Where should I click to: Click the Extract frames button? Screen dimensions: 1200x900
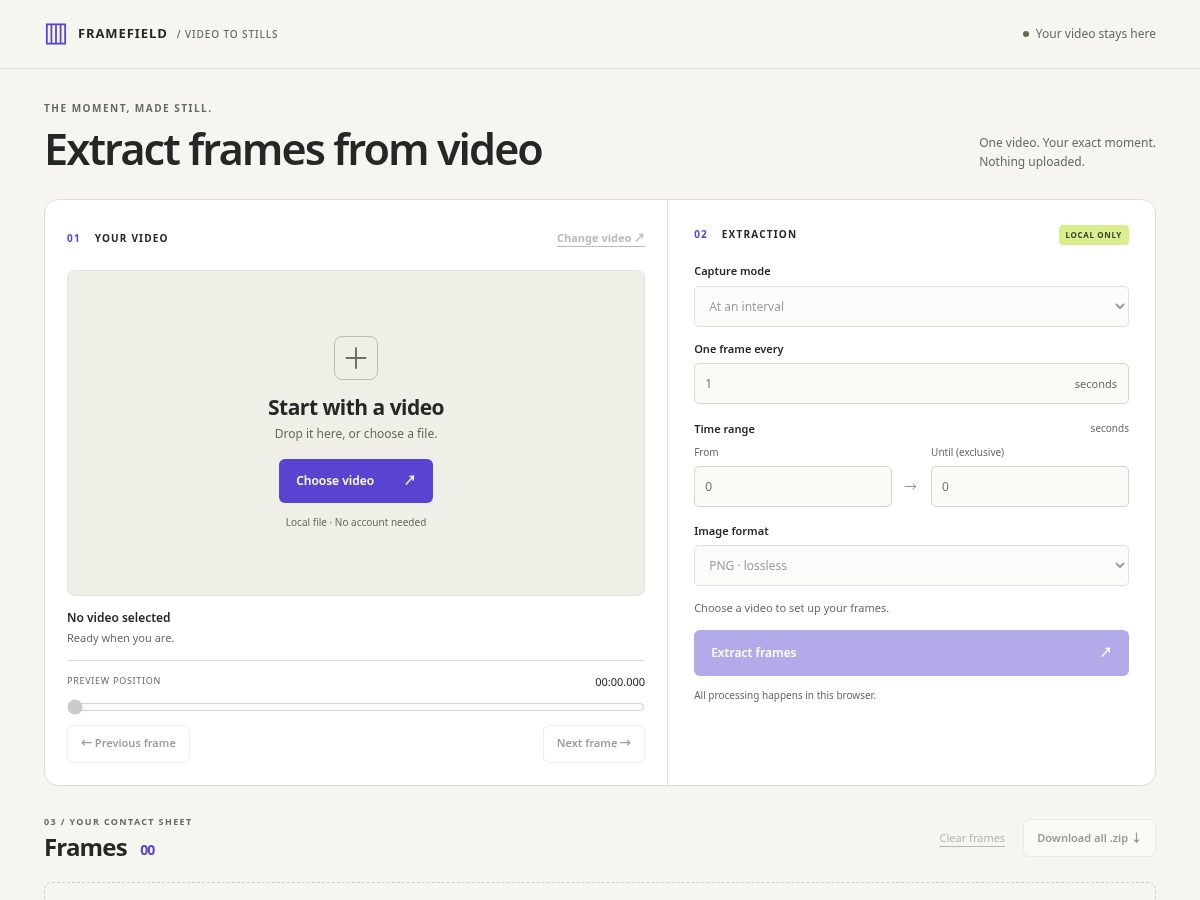coord(911,653)
